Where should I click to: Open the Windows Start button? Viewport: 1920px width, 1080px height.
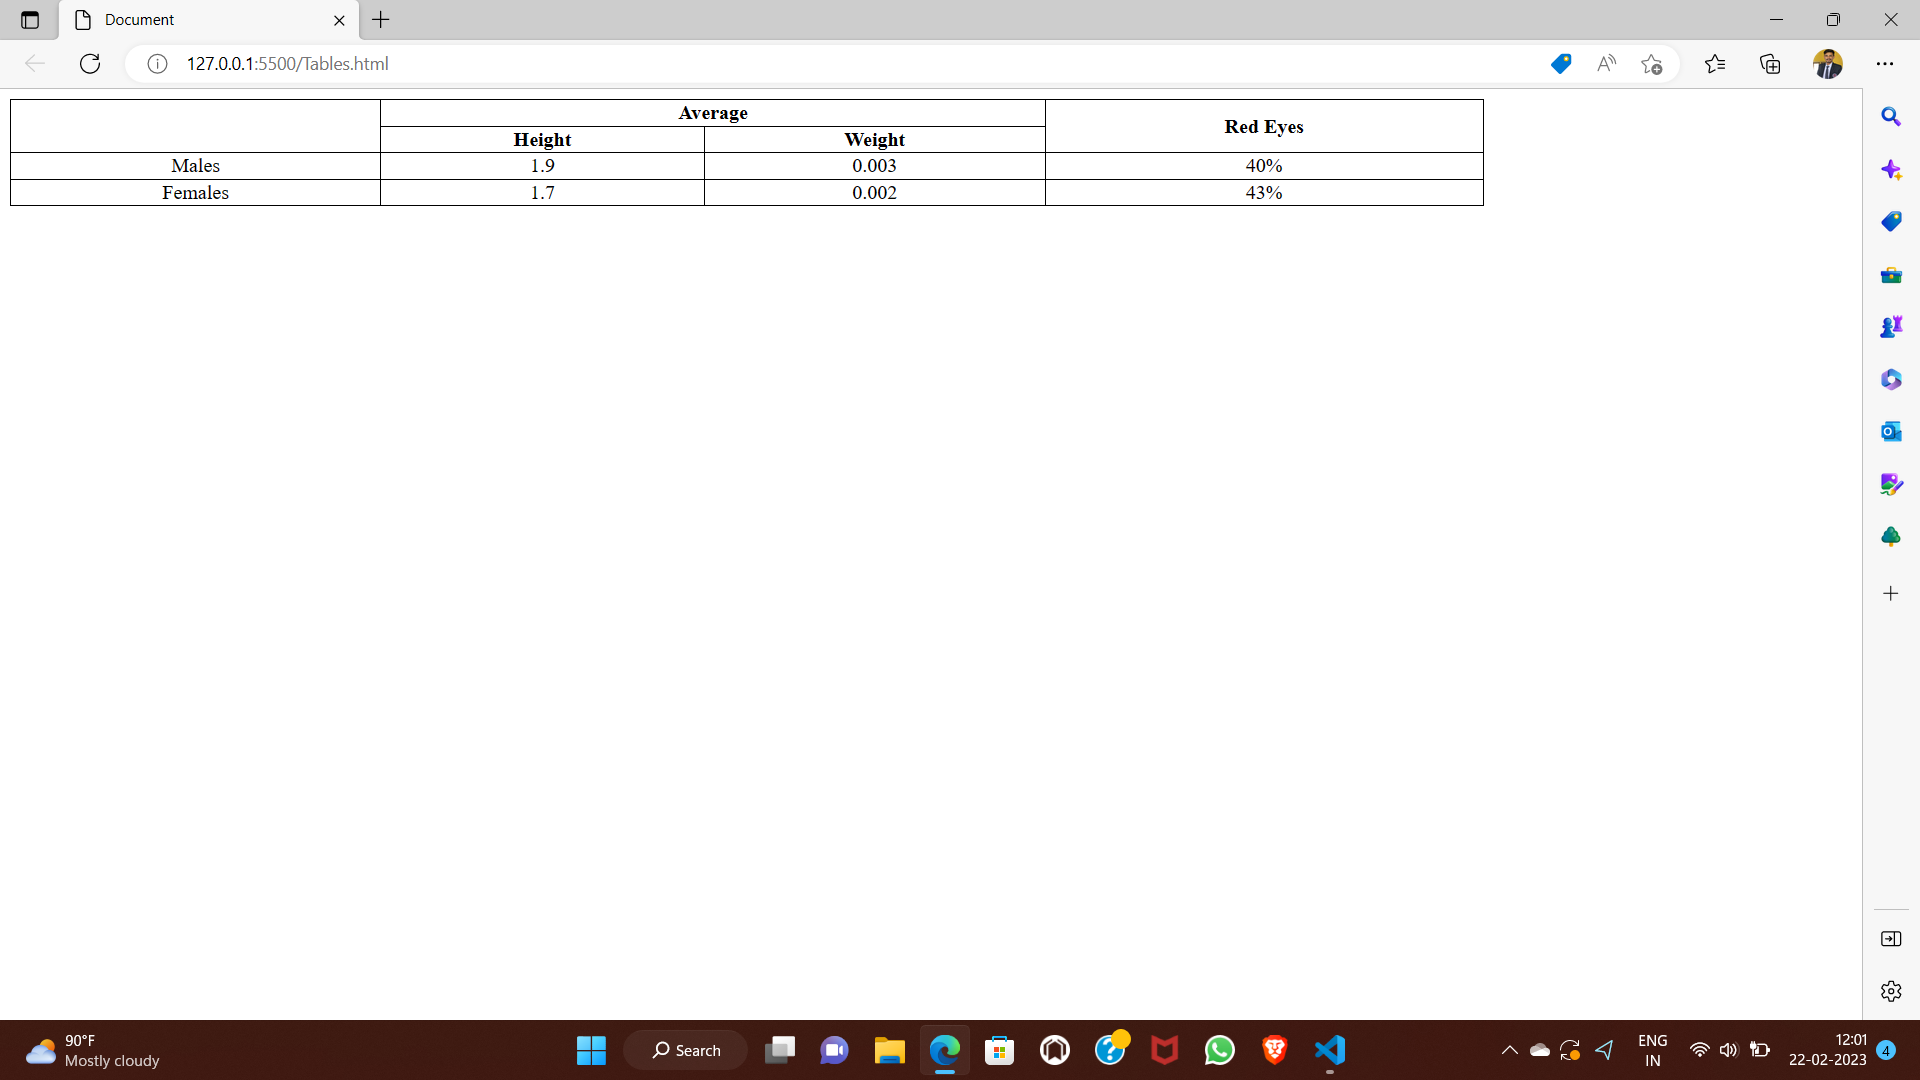tap(591, 1050)
